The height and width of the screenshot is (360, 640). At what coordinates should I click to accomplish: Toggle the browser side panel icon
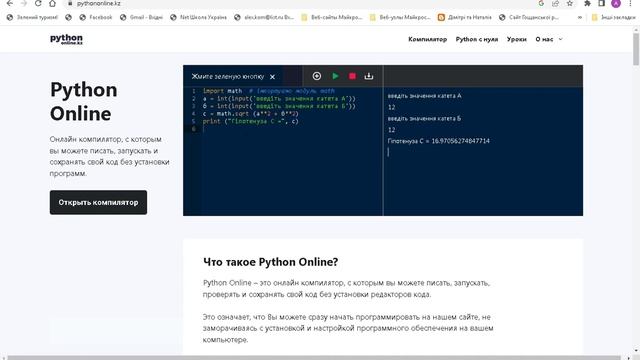coord(602,3)
